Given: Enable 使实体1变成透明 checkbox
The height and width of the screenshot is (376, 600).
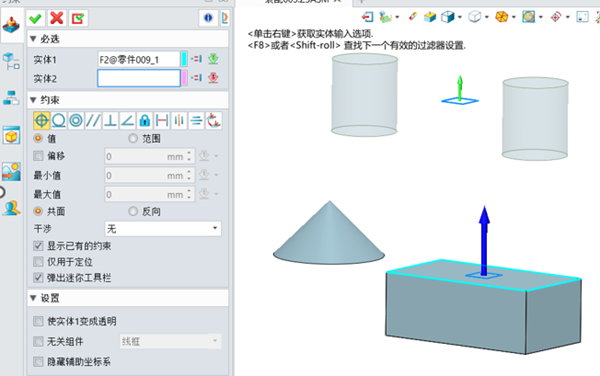Looking at the screenshot, I should click(38, 321).
